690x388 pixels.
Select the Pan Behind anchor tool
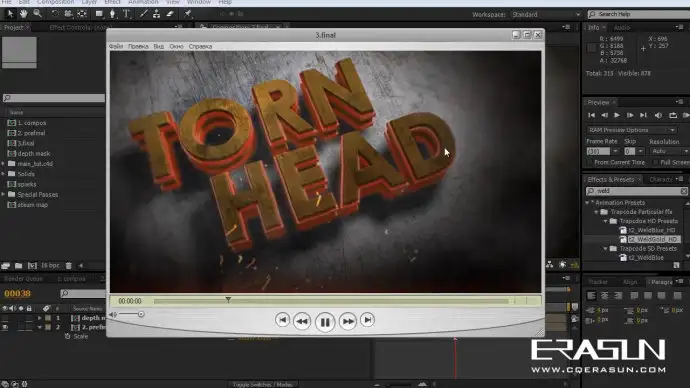click(82, 14)
